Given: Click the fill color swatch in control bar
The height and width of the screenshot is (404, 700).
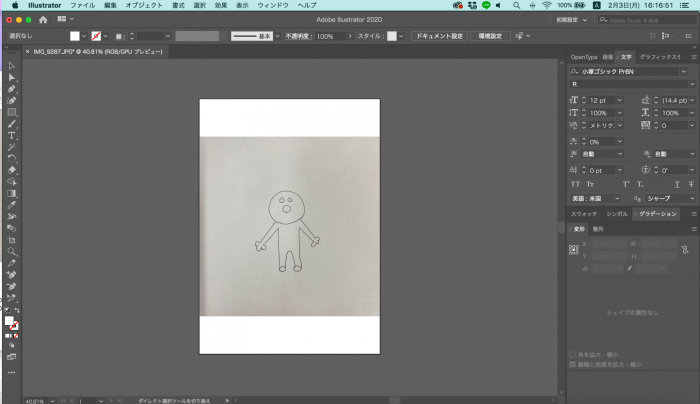Looking at the screenshot, I should coord(75,35).
